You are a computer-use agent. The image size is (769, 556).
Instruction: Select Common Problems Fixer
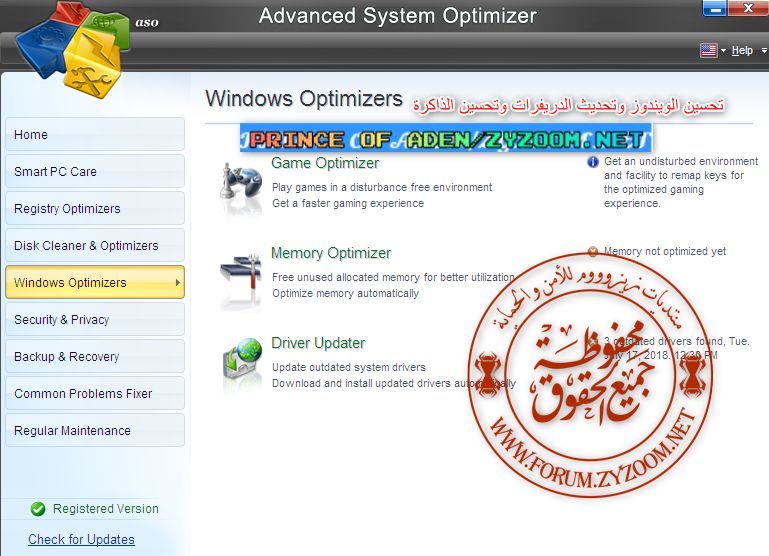click(x=95, y=393)
